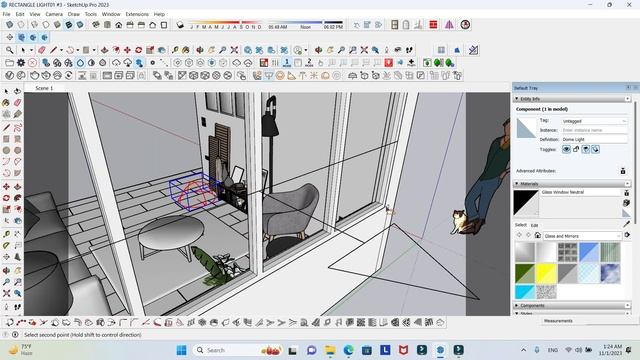Screen dimensions: 640x360
Task: Open the Extensions menu
Action: 137,14
